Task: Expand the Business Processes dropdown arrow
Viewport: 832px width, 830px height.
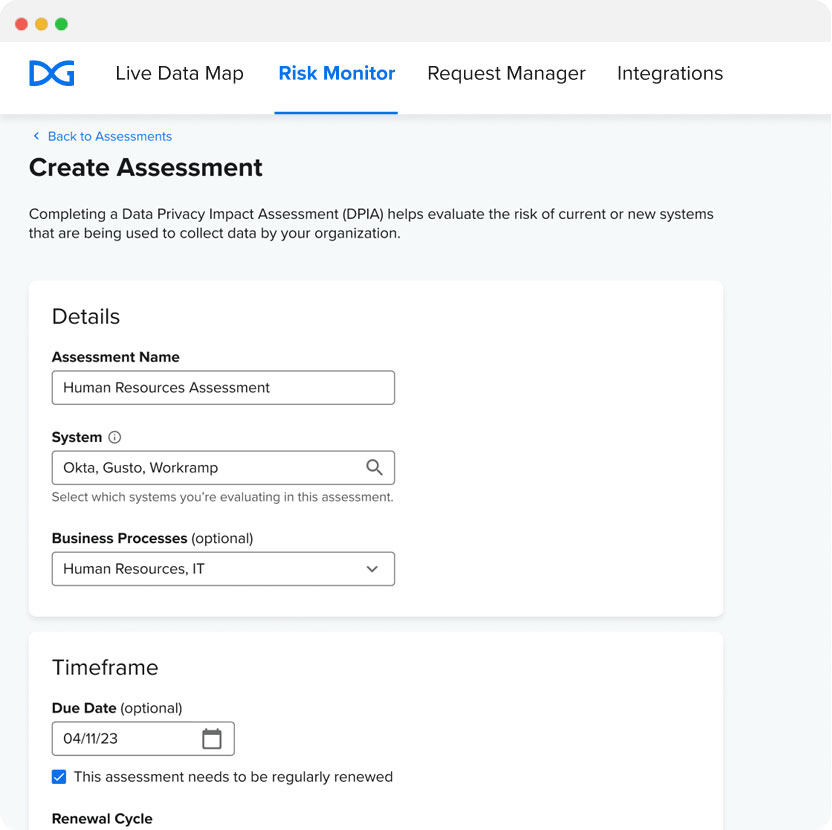Action: tap(372, 569)
